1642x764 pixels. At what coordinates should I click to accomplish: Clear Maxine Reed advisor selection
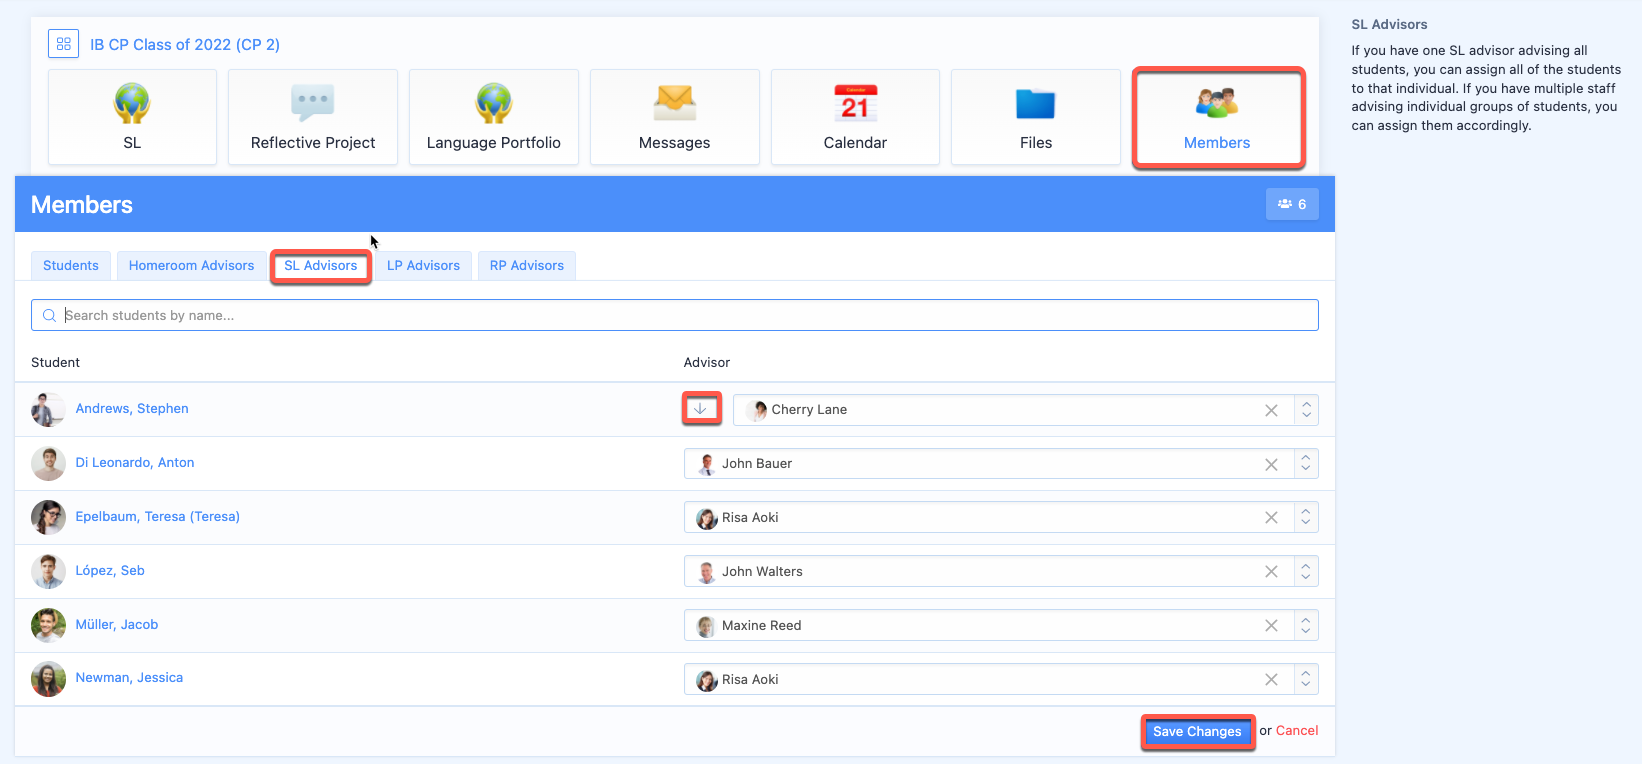1271,626
